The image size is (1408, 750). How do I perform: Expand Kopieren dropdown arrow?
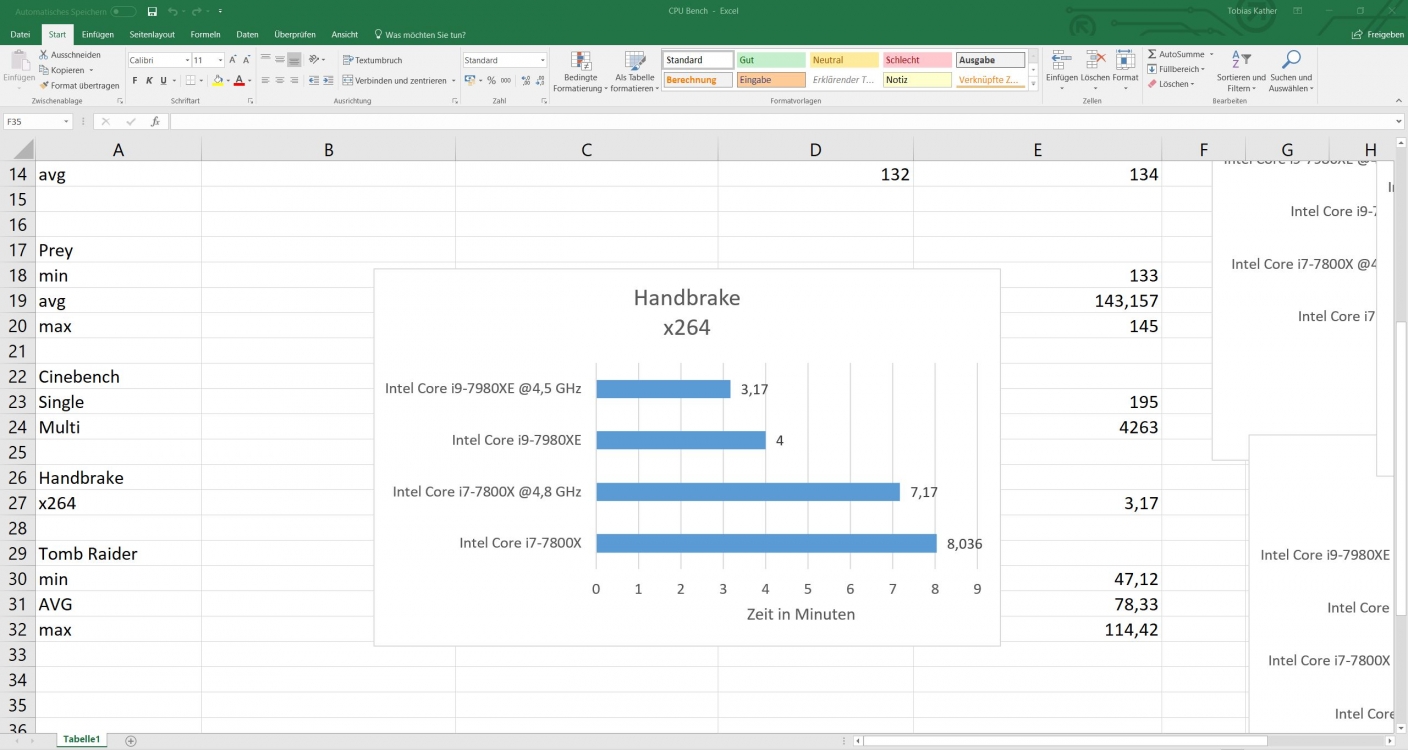tap(91, 71)
